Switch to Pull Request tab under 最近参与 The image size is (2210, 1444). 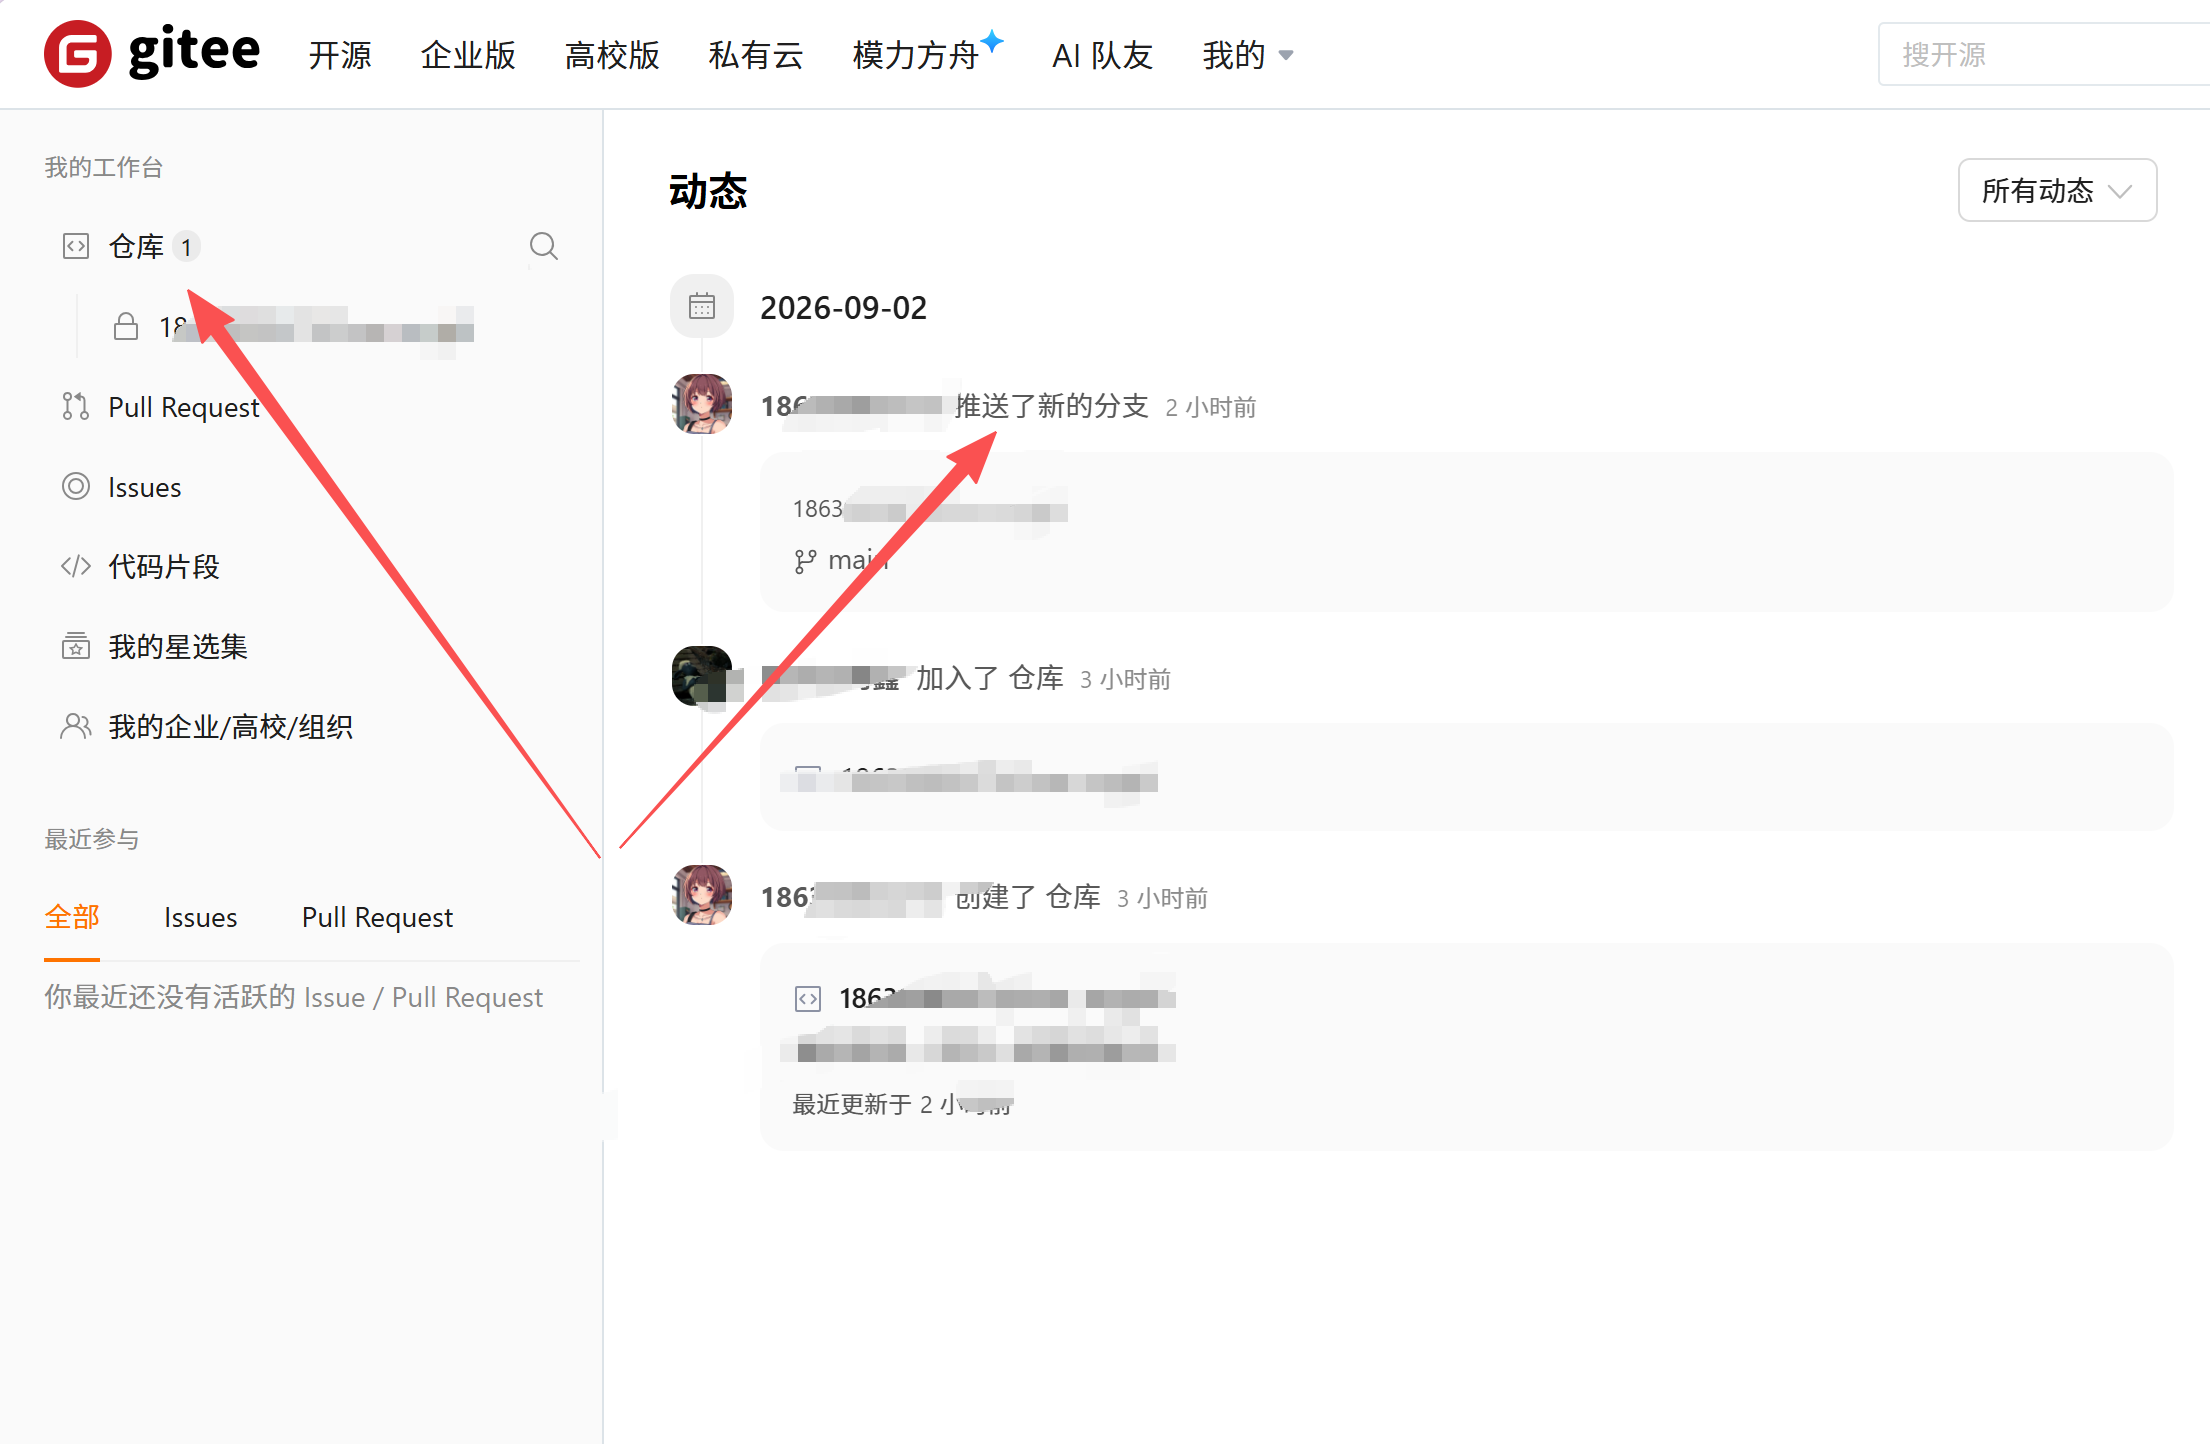coord(377,917)
